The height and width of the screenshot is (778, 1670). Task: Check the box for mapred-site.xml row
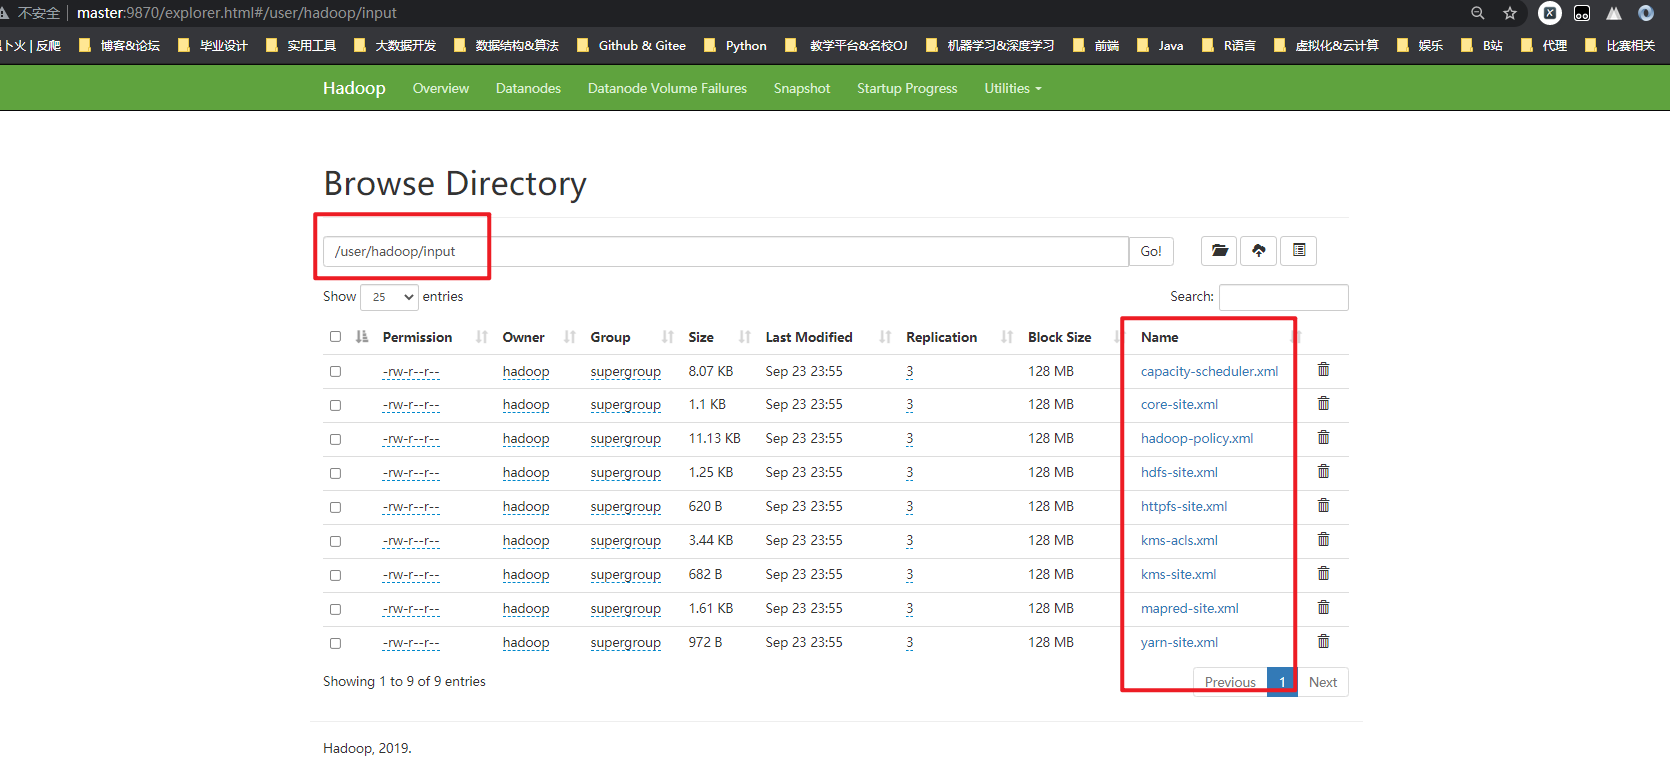335,609
